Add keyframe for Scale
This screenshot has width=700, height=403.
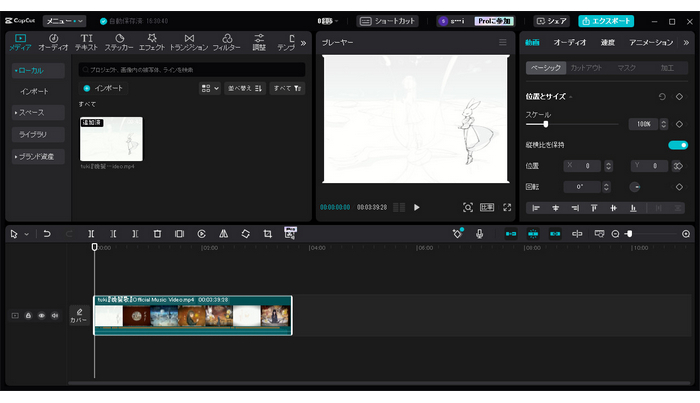point(679,124)
